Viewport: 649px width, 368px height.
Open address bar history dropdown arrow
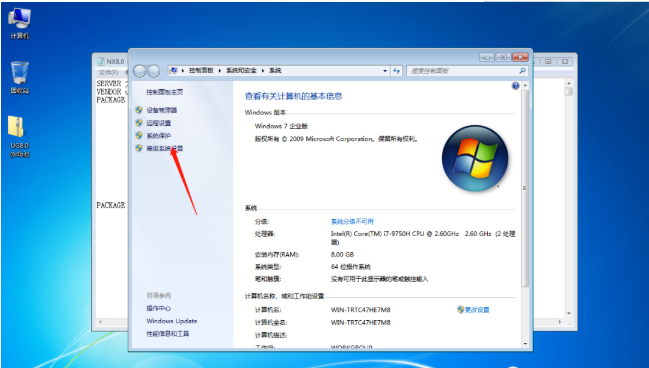(x=385, y=71)
